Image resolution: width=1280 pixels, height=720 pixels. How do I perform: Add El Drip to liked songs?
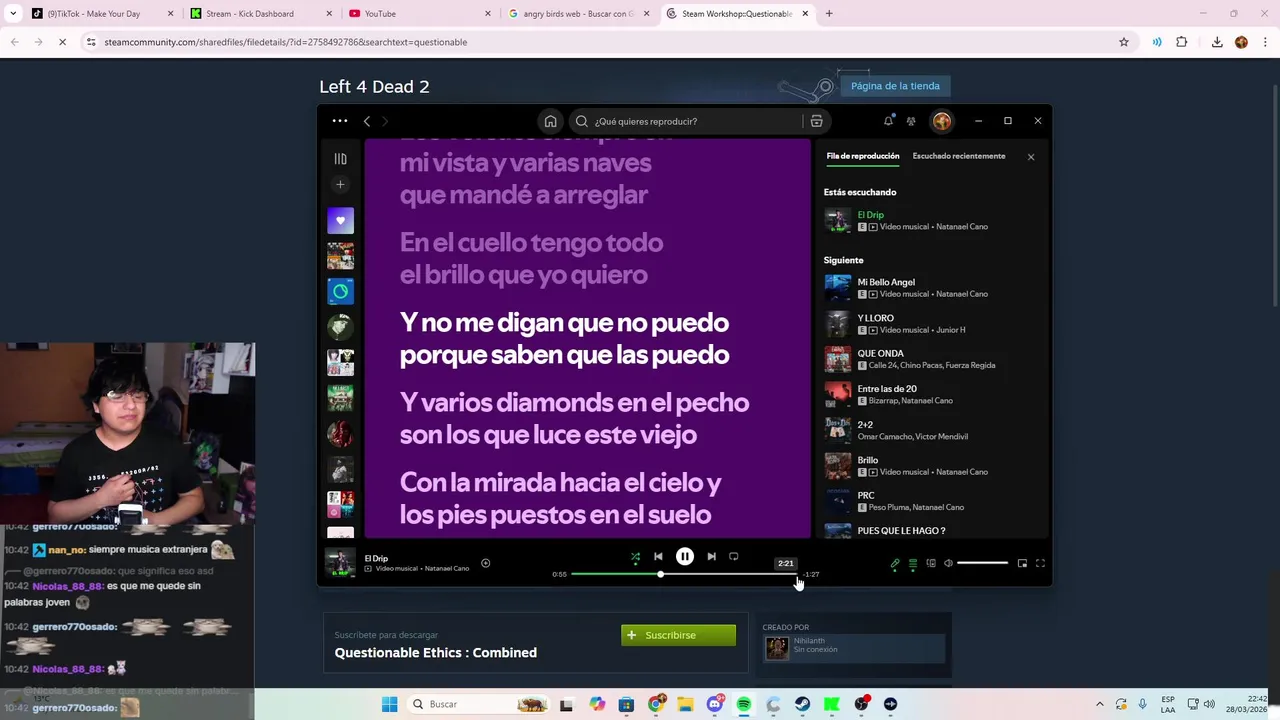click(x=486, y=563)
